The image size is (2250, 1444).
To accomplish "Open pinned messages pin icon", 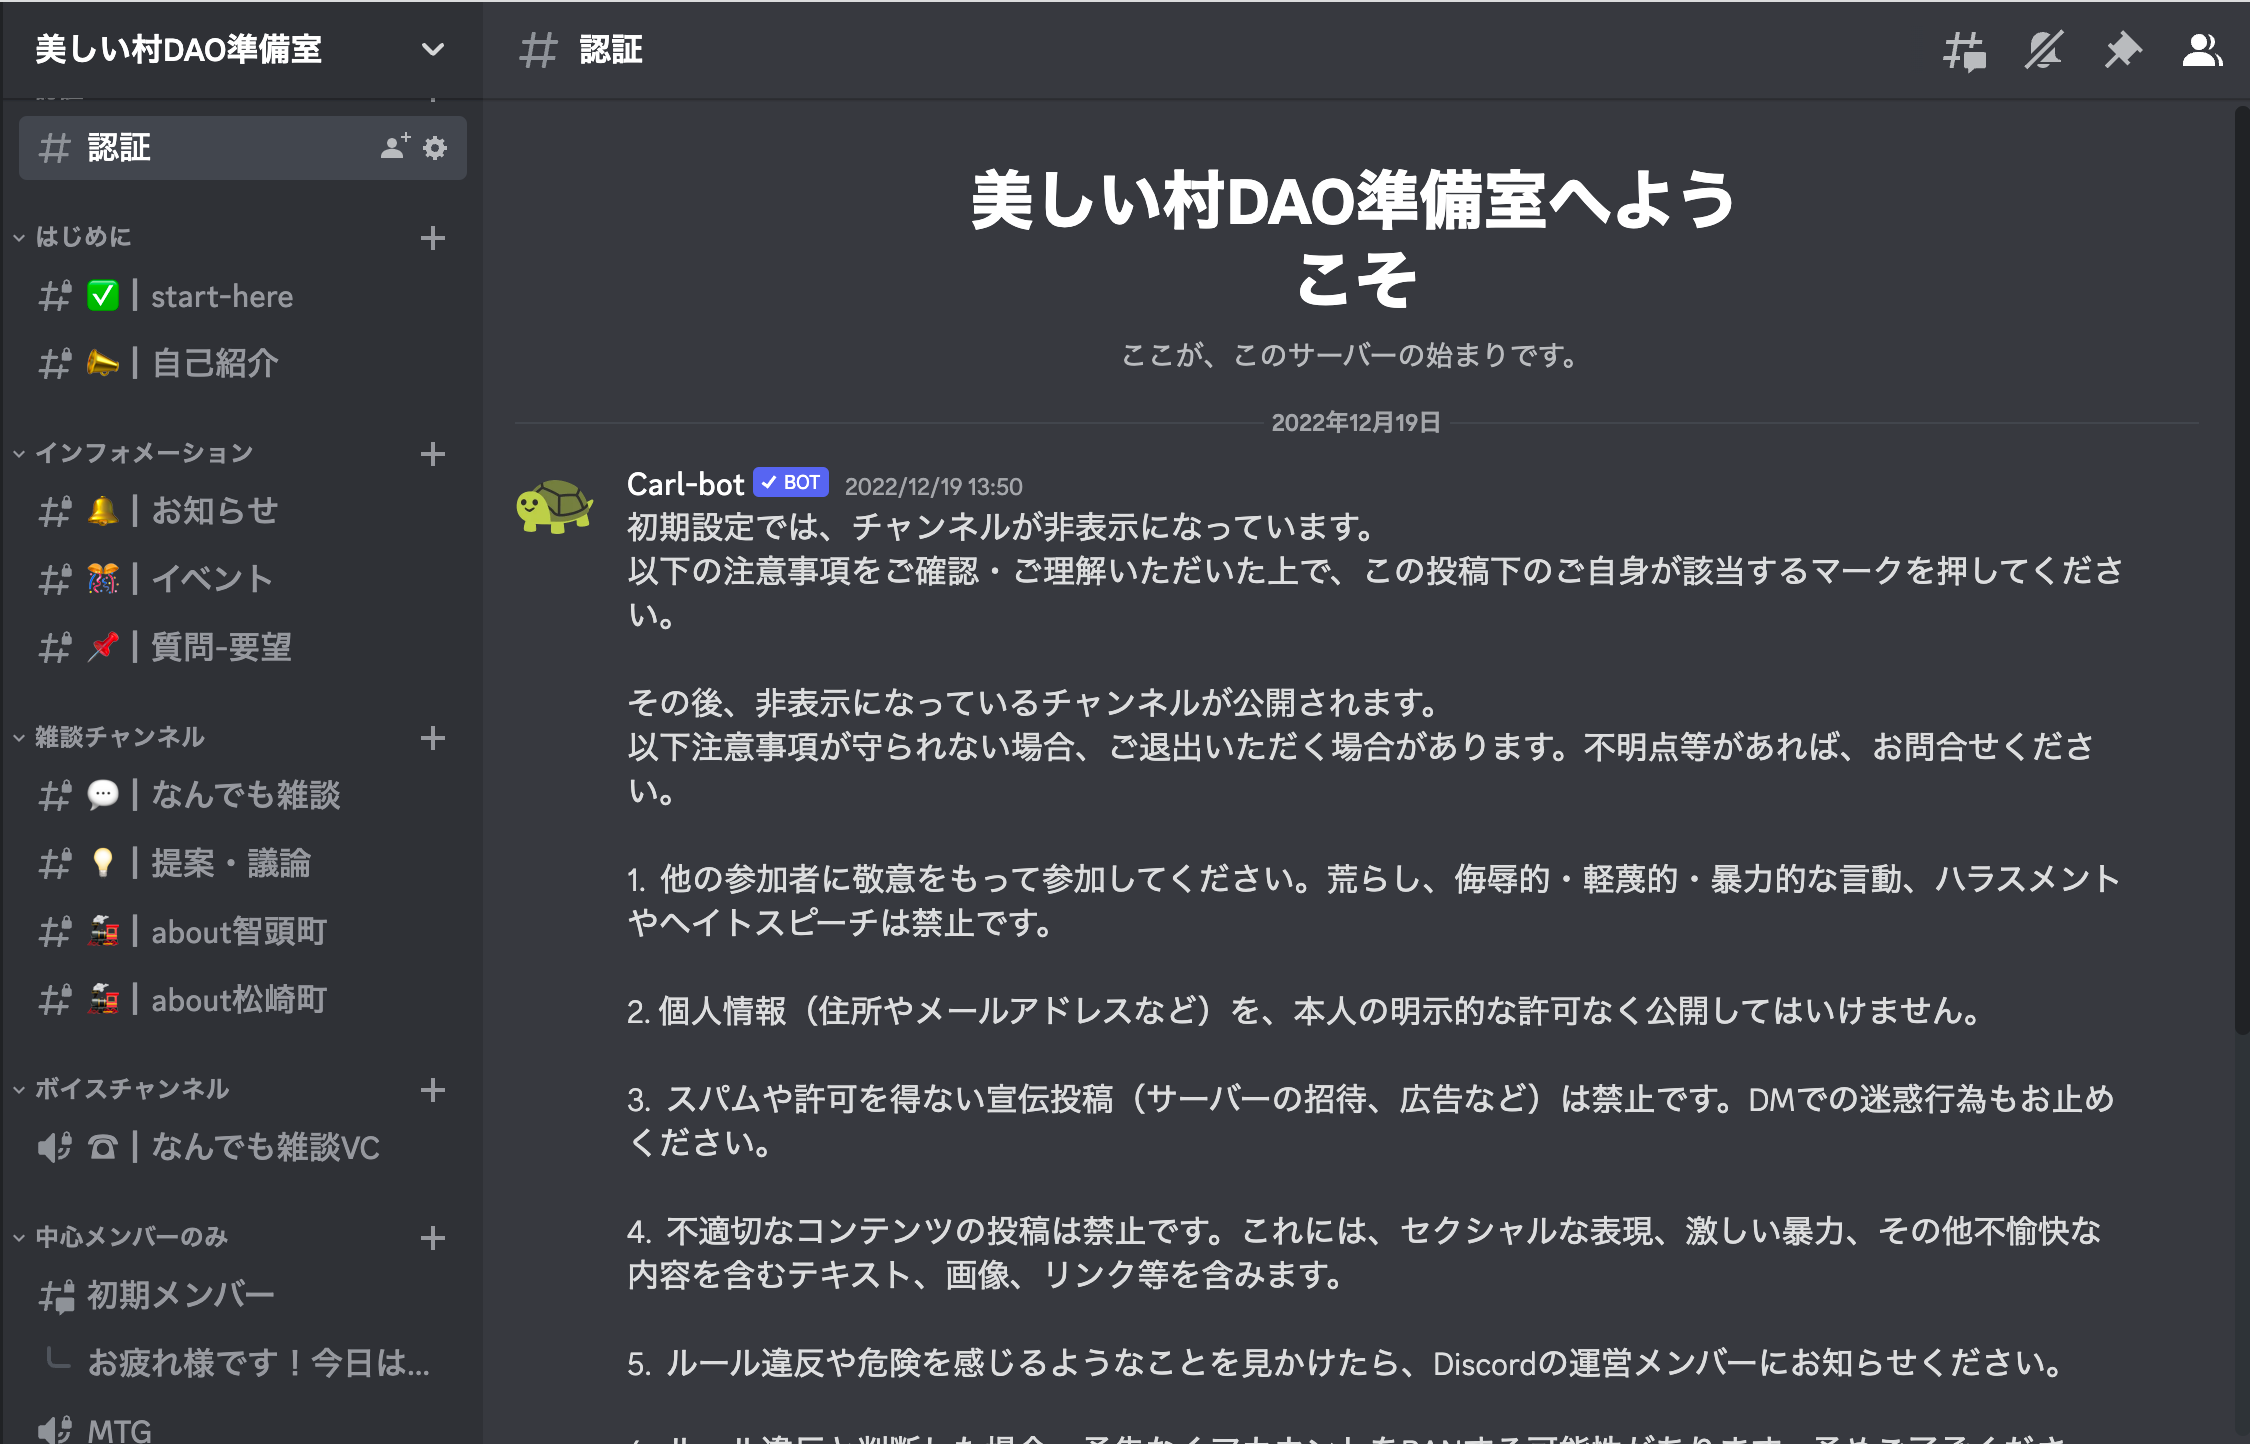I will (x=2122, y=51).
